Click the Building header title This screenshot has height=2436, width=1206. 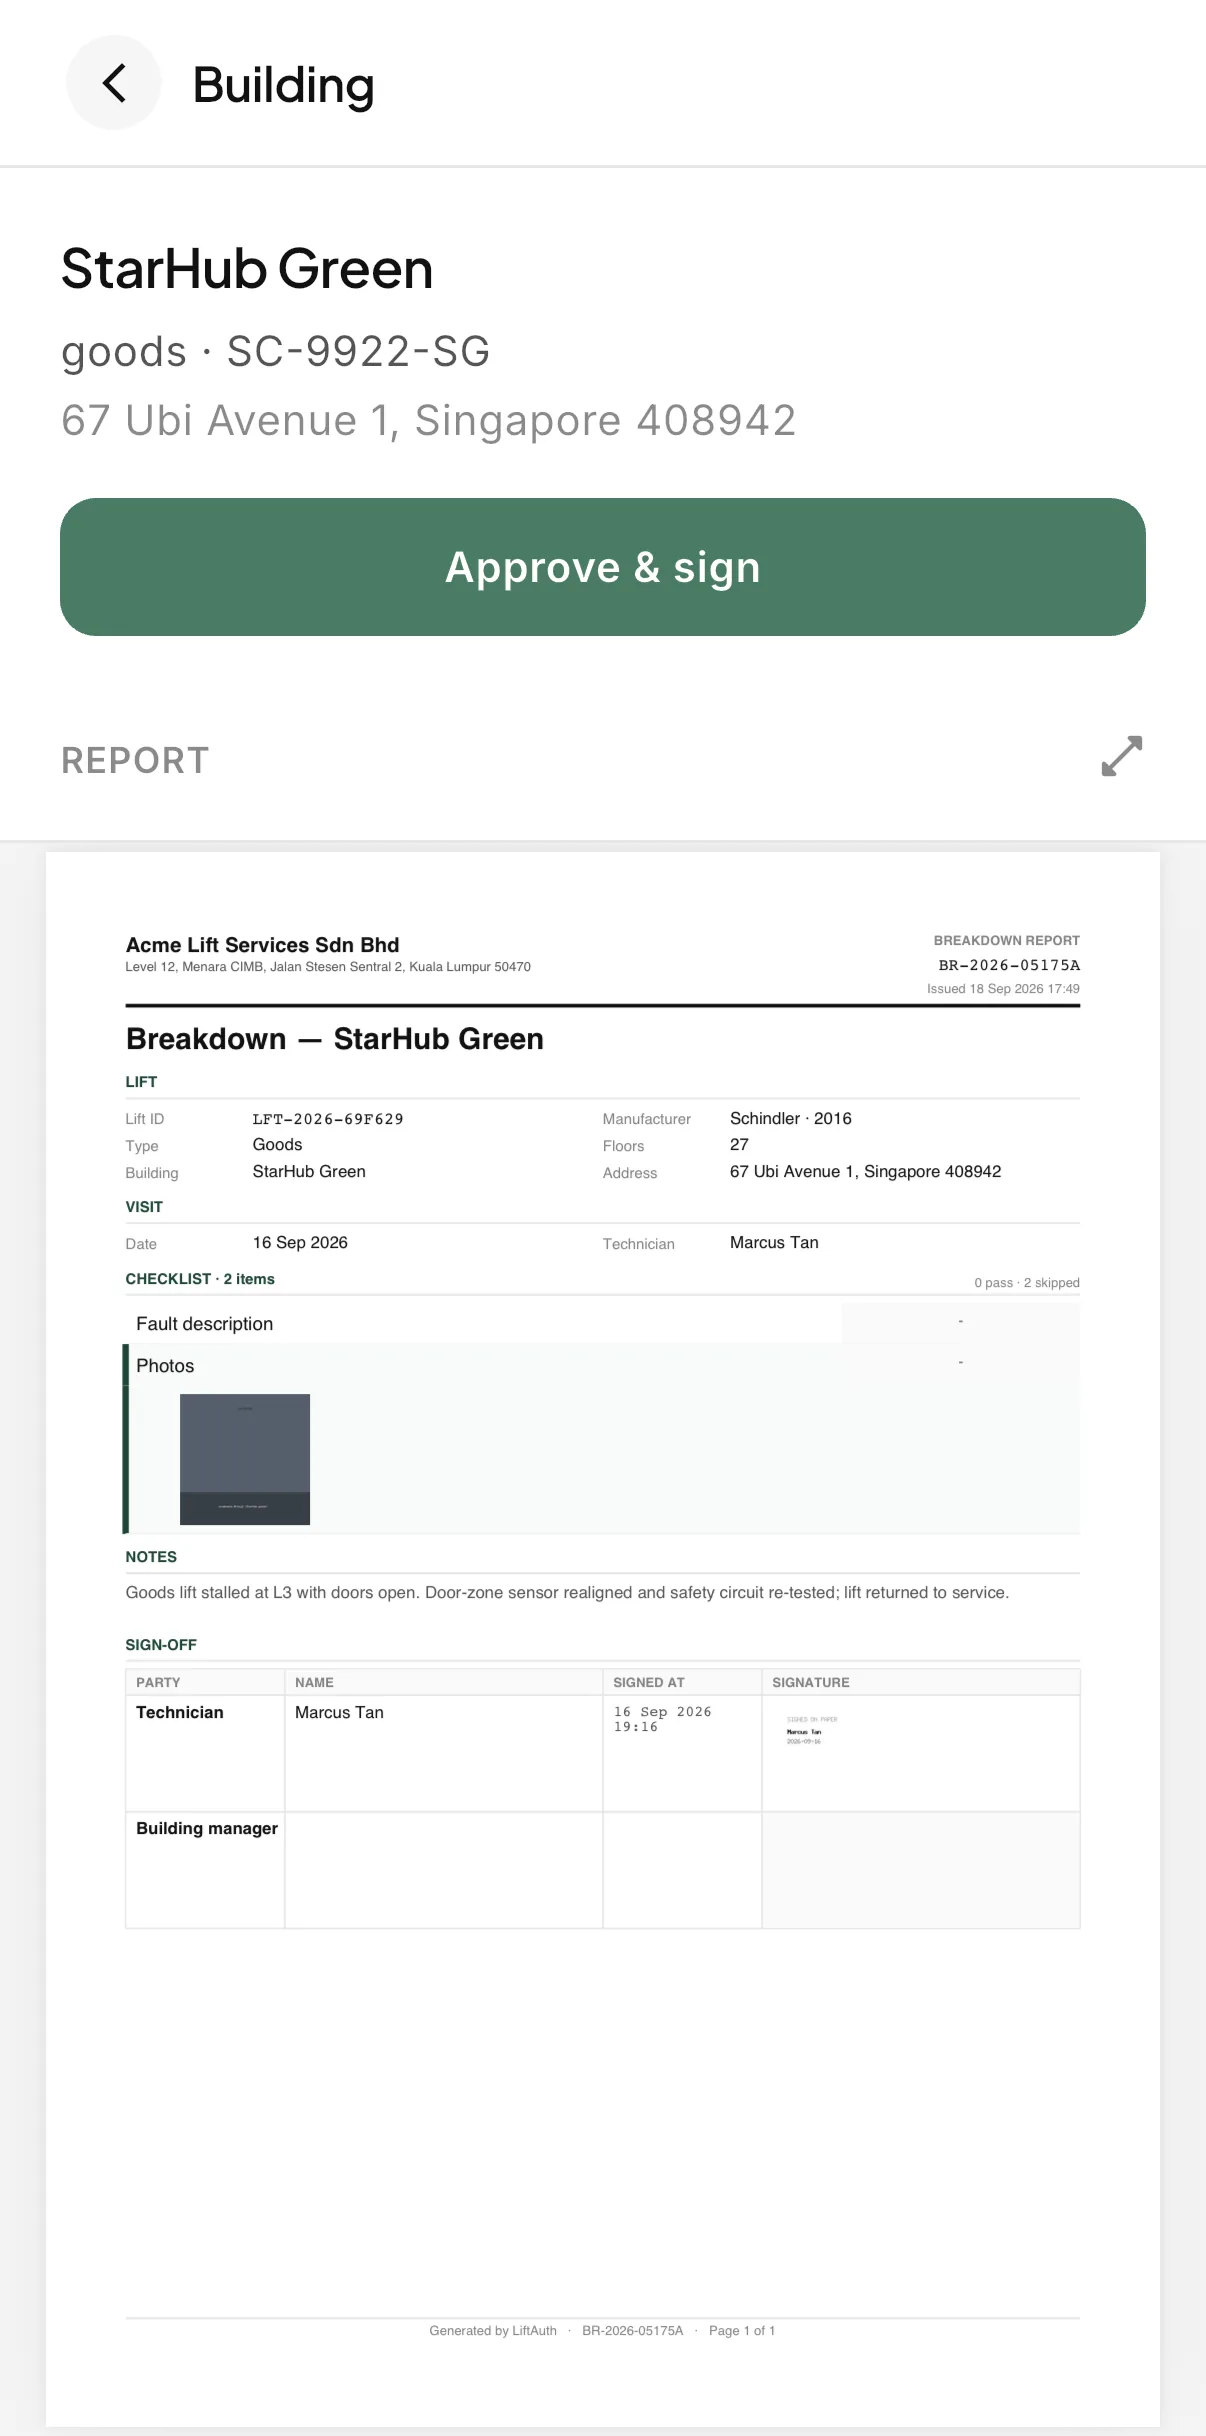pyautogui.click(x=284, y=85)
